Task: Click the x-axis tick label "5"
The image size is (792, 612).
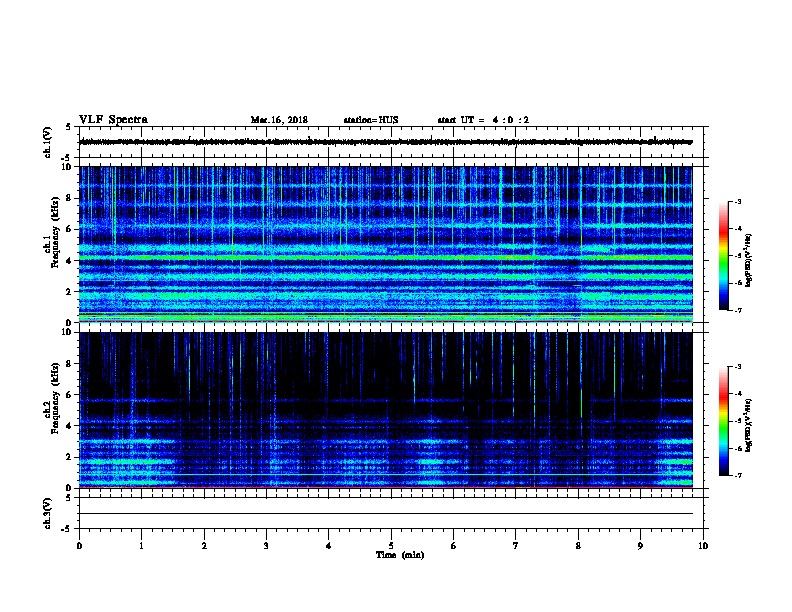Action: point(391,546)
